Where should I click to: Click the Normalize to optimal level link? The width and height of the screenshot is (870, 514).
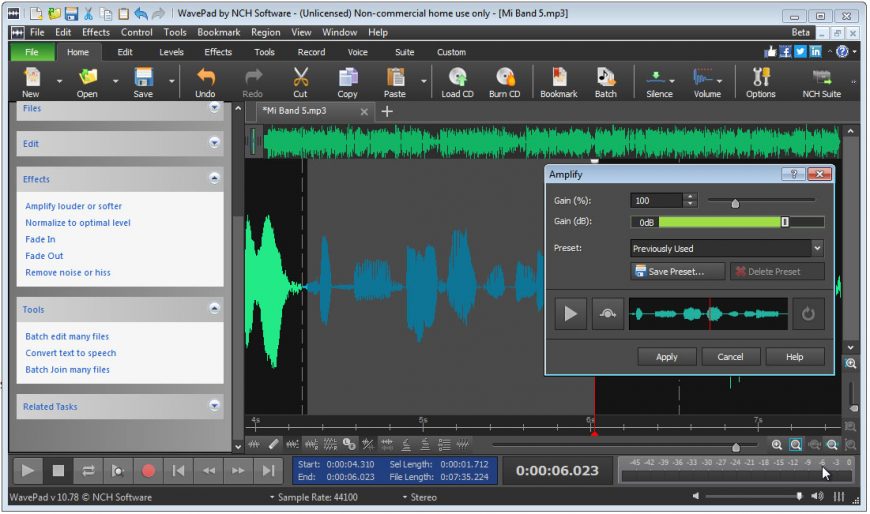pos(78,223)
